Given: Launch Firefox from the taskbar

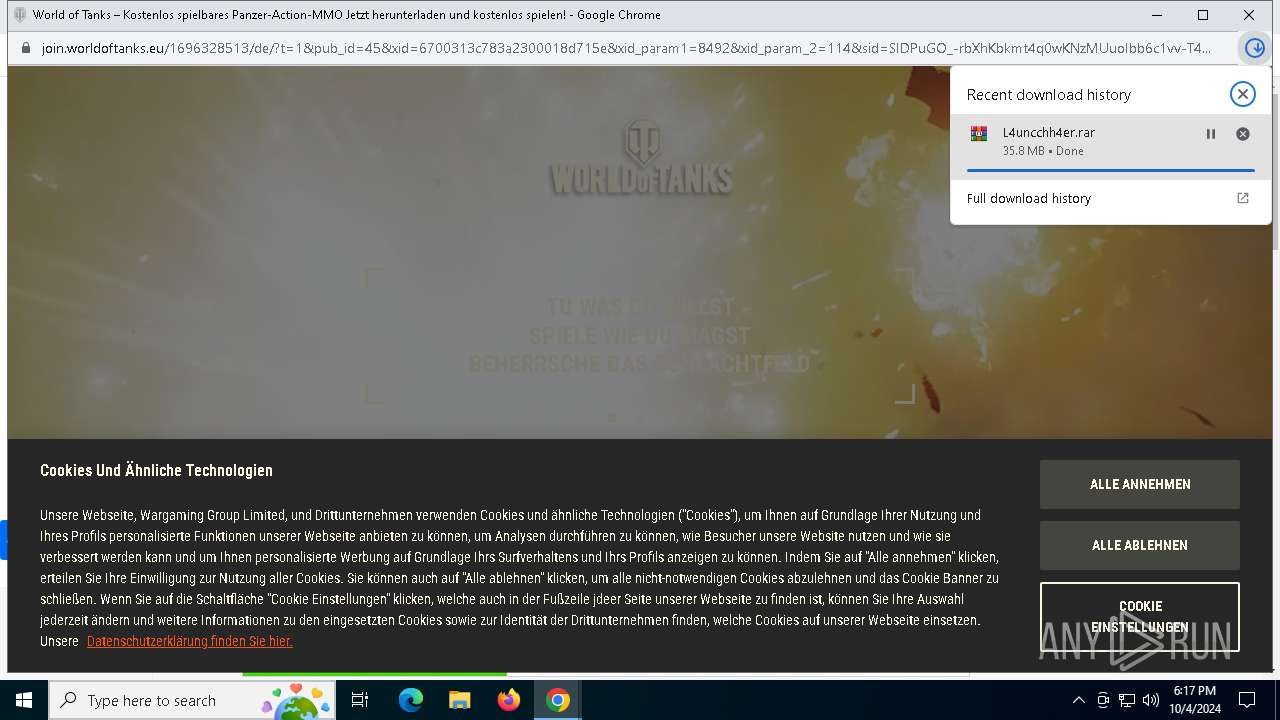Looking at the screenshot, I should click(509, 700).
